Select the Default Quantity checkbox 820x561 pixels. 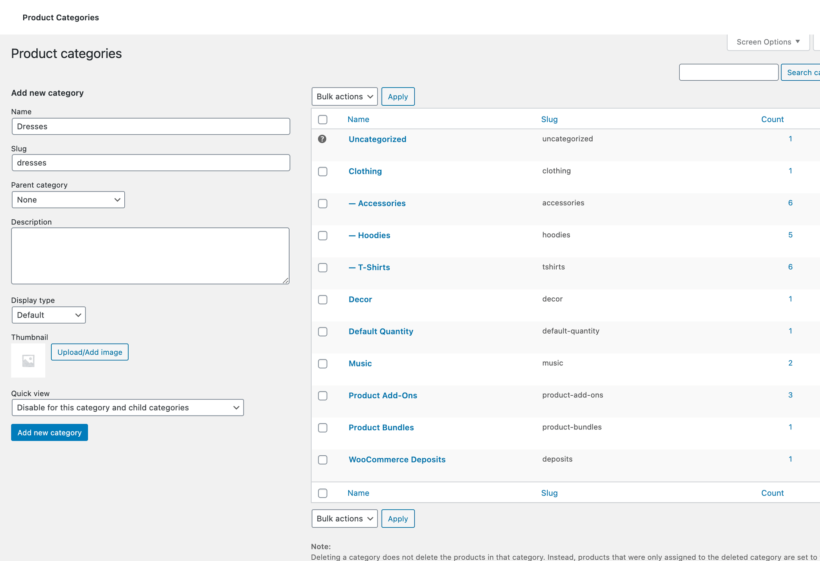(x=323, y=332)
